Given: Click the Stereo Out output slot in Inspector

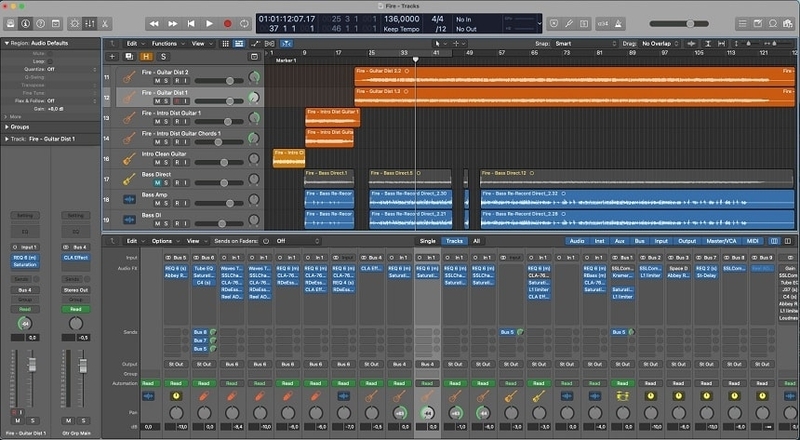Looking at the screenshot, I should coord(76,290).
